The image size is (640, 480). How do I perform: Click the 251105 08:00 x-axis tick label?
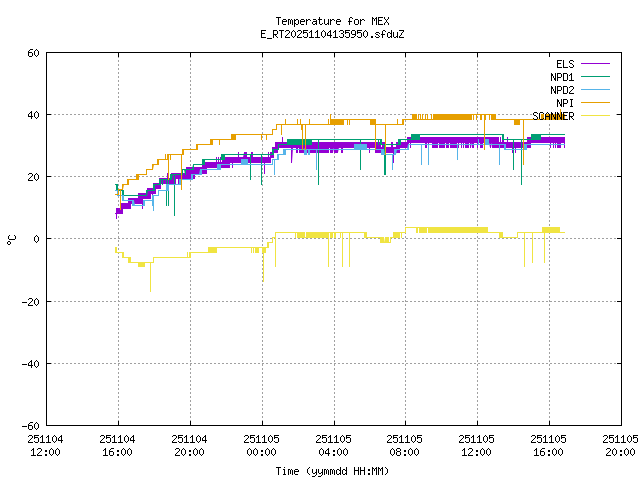[x=404, y=445]
